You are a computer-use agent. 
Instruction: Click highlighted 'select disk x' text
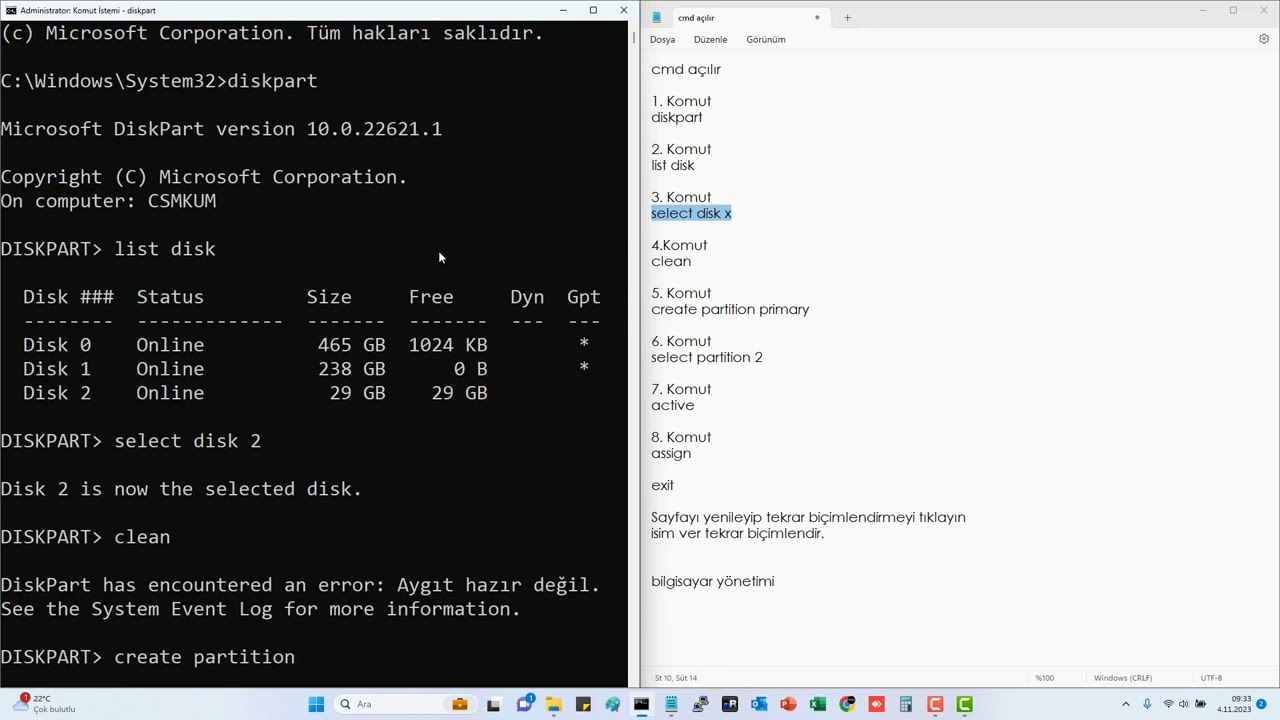tap(691, 213)
